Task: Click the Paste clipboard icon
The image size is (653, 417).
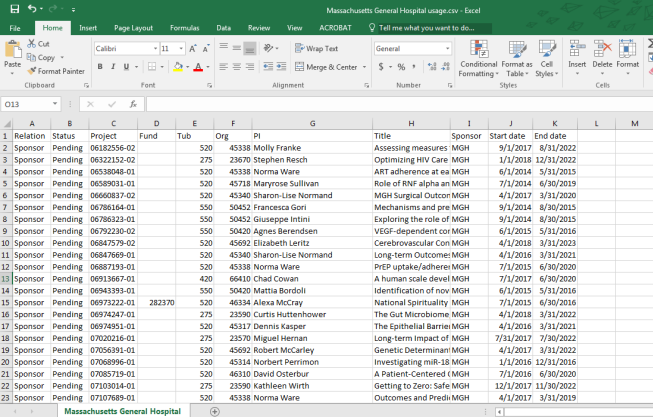Action: pyautogui.click(x=12, y=50)
